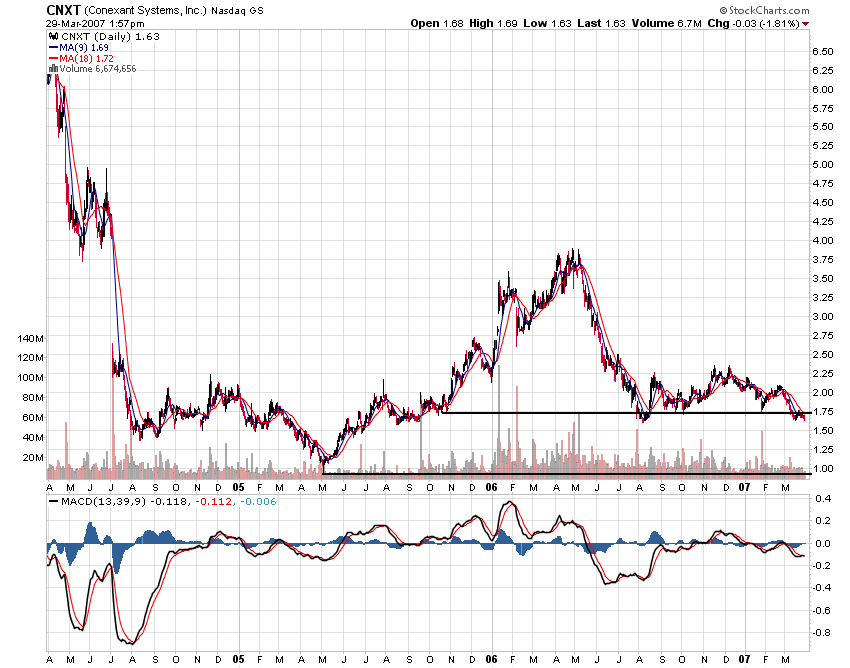Click the candlestick icon beside CNXT (Daily)
Screen dimensions: 850x668
click(53, 36)
